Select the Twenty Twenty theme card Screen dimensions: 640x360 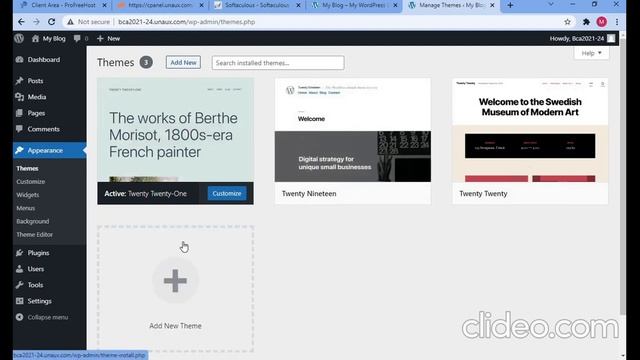[530, 141]
